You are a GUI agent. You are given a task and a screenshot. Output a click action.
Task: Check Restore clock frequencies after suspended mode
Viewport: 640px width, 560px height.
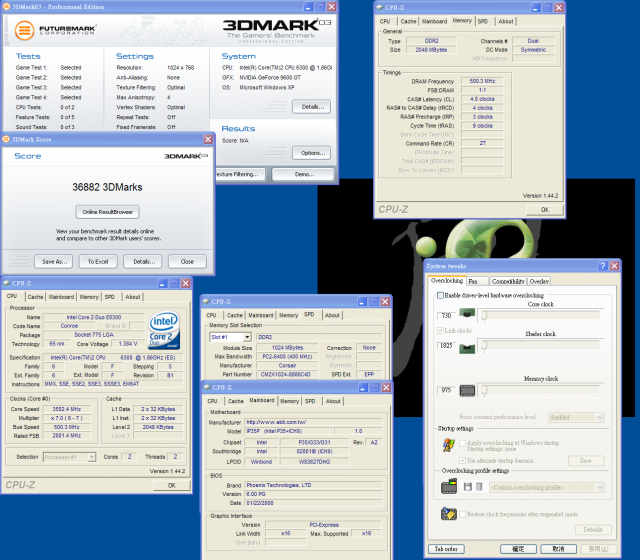point(462,514)
